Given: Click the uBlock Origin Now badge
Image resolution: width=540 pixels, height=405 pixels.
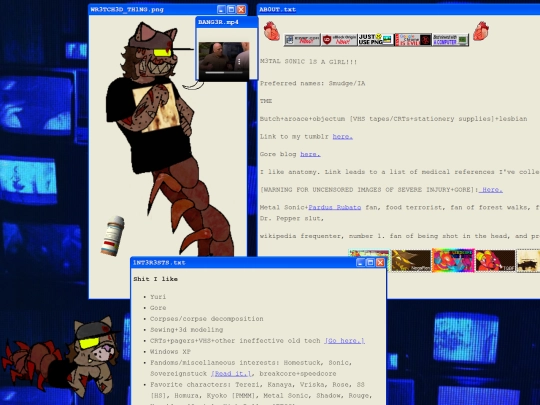Looking at the screenshot, I should (x=339, y=40).
